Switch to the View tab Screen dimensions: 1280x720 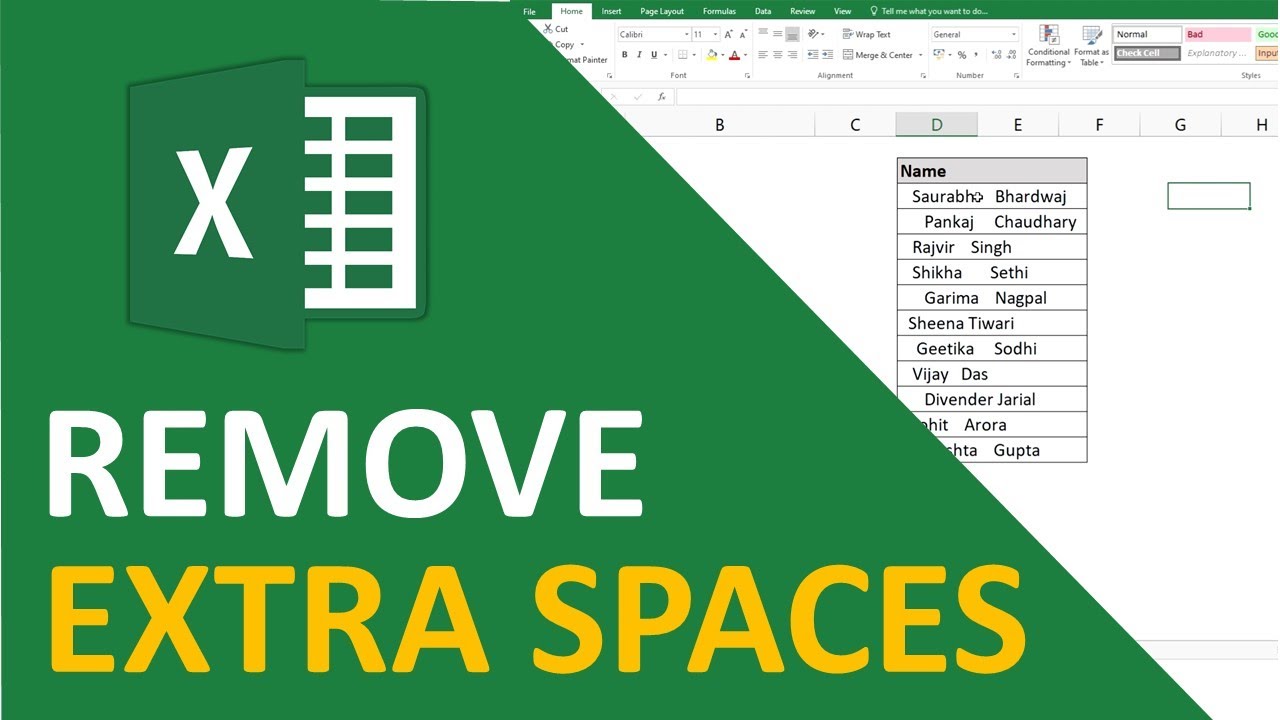coord(842,11)
